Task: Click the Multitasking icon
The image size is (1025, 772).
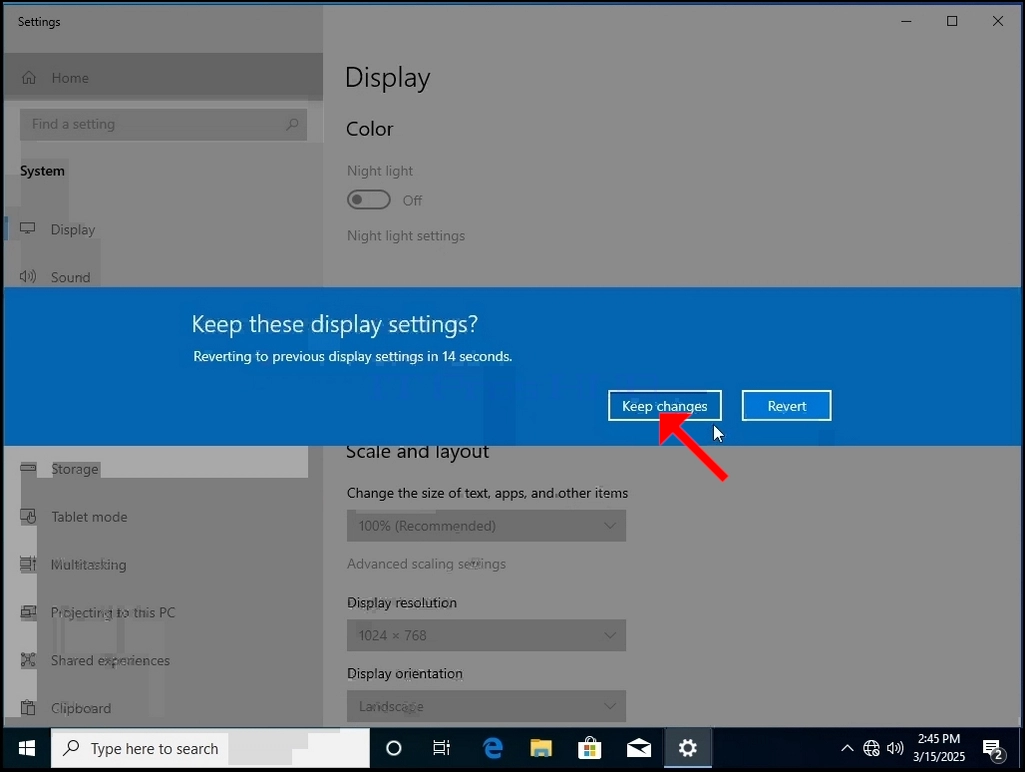Action: coord(28,564)
